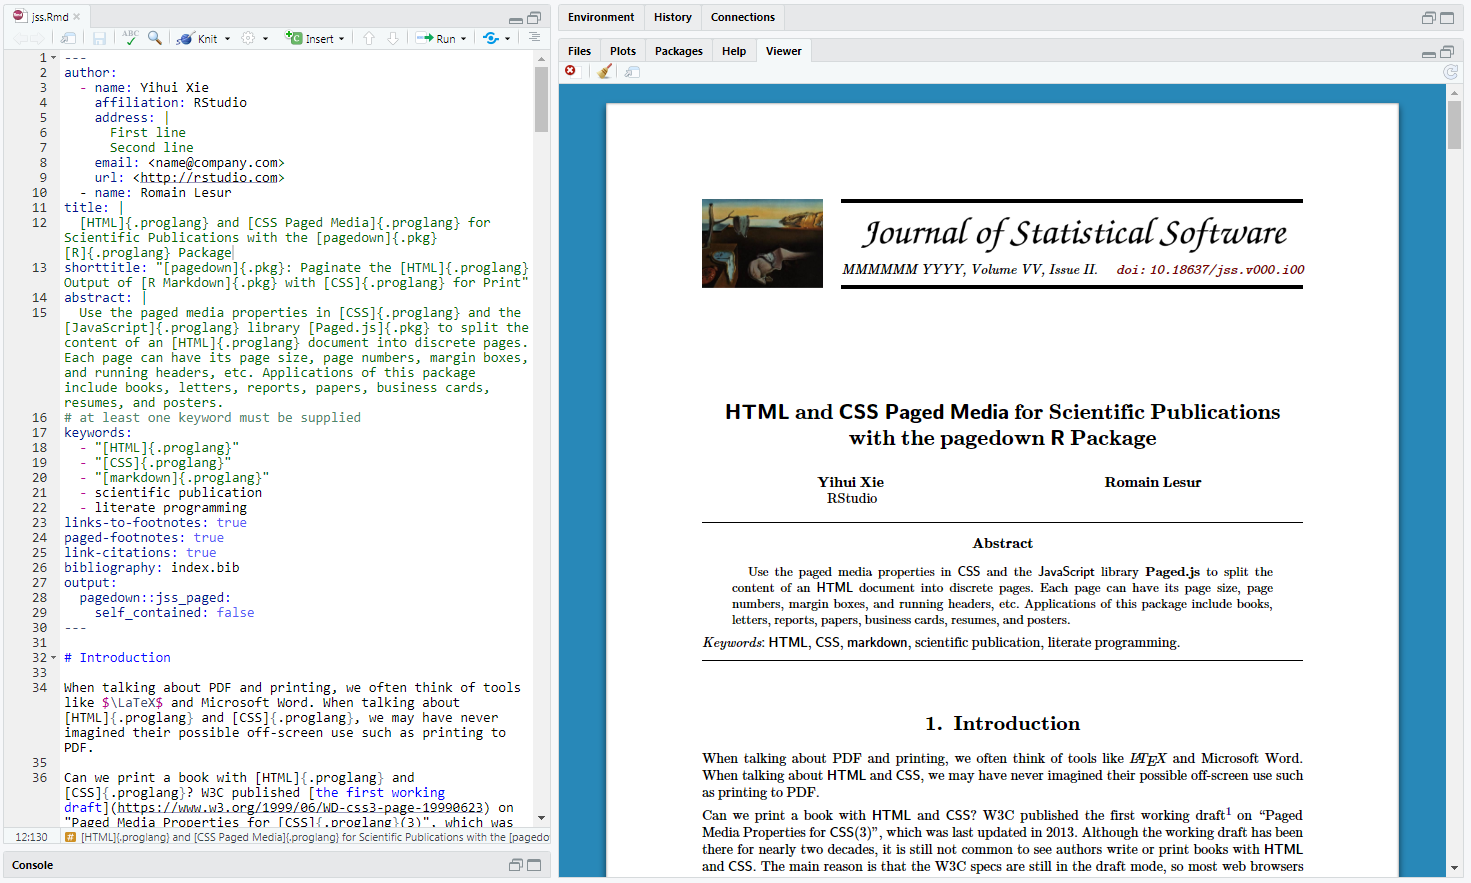Open the History tab
The height and width of the screenshot is (883, 1471).
pyautogui.click(x=672, y=17)
